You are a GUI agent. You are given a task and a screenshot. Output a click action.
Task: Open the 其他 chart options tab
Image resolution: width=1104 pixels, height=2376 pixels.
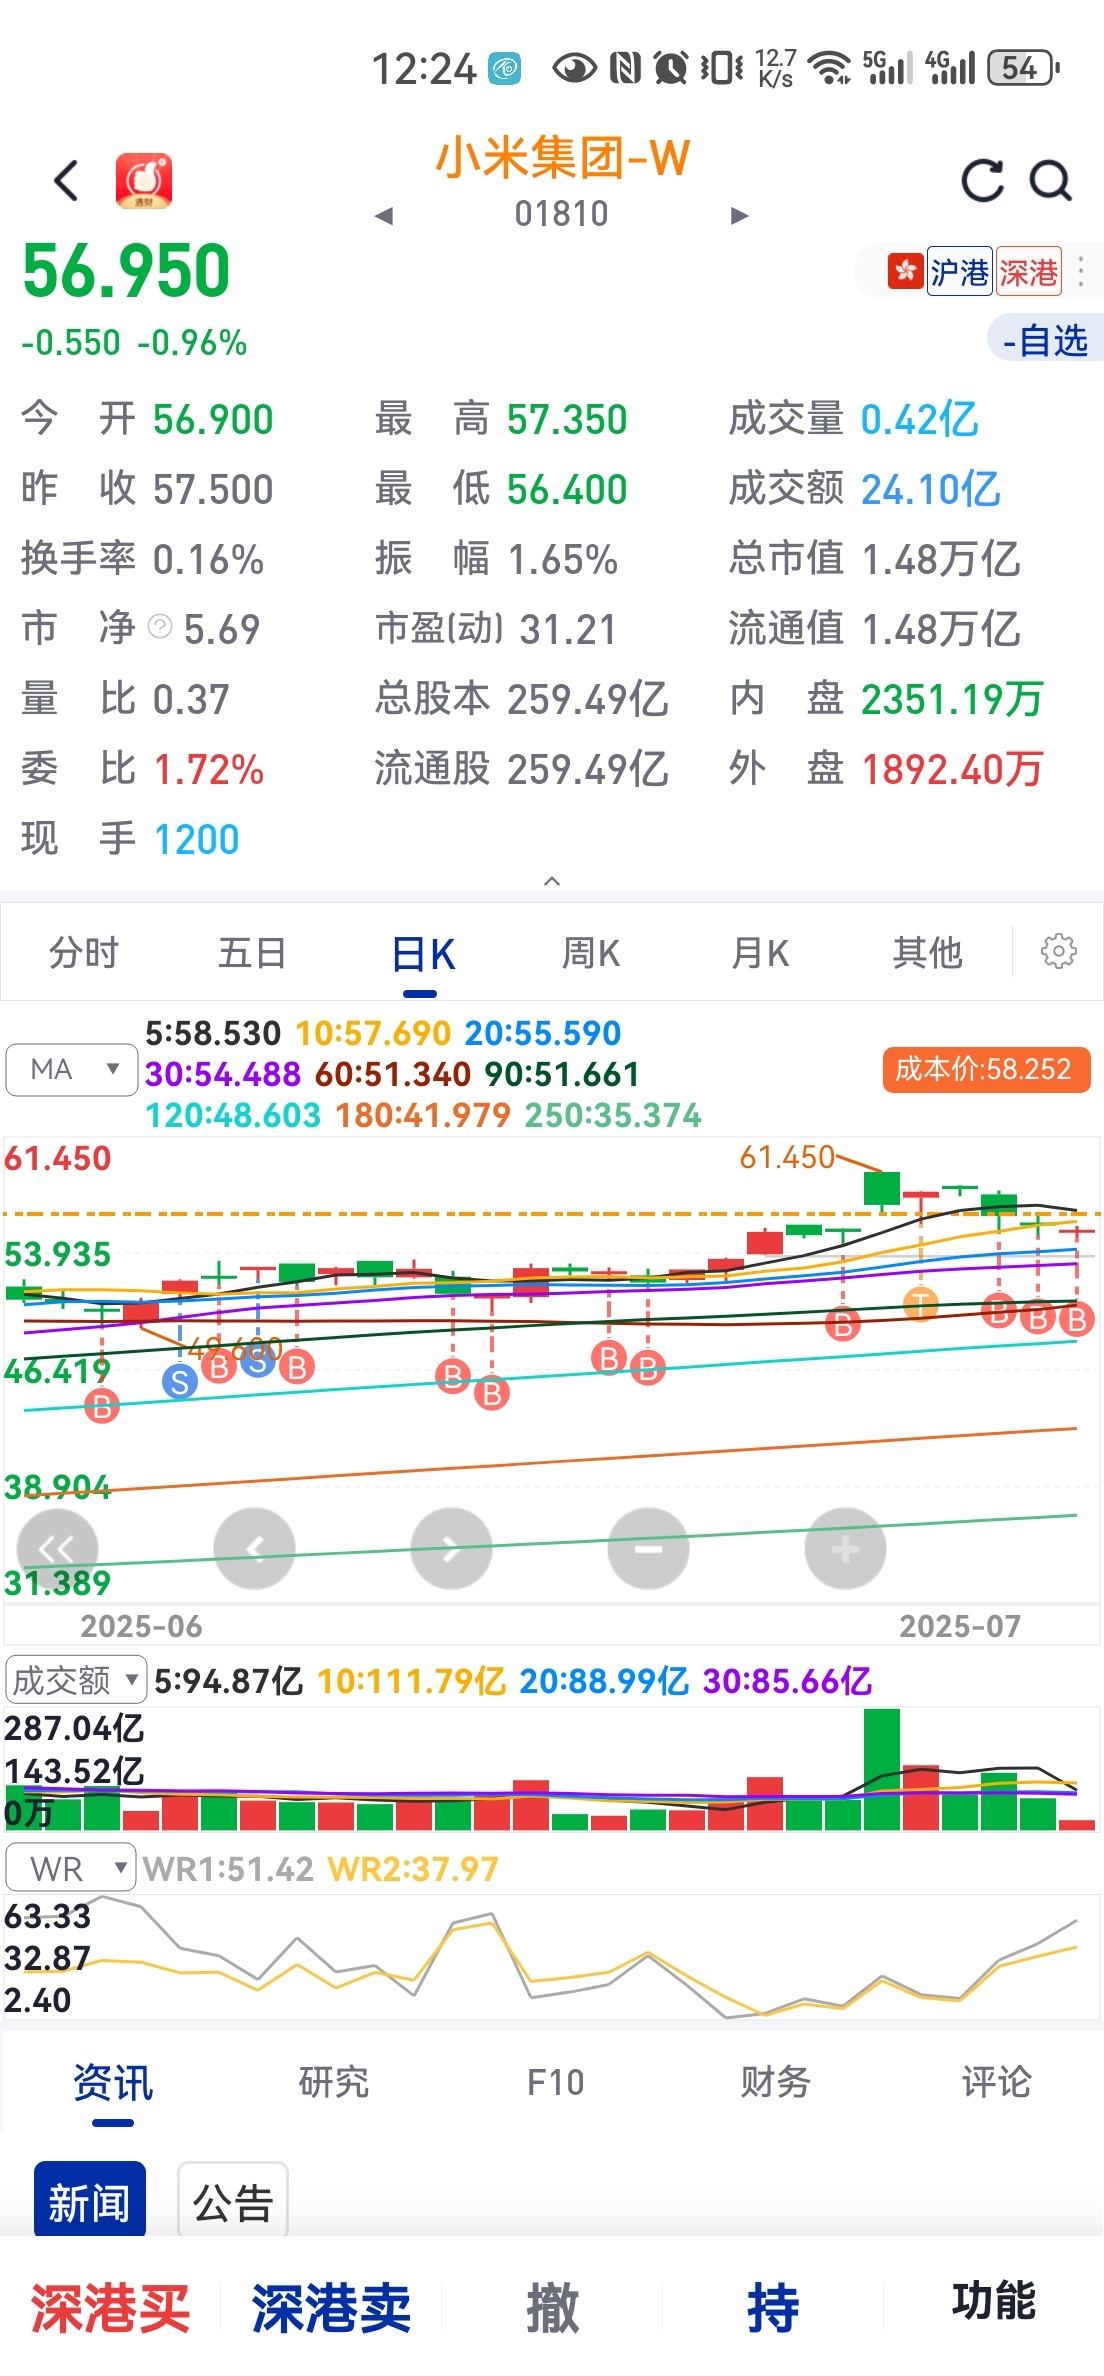(928, 953)
